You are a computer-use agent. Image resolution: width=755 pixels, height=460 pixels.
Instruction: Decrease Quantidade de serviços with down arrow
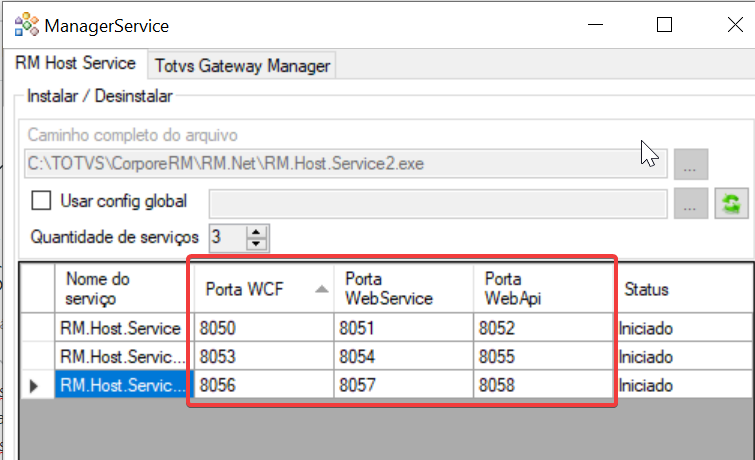[x=256, y=244]
